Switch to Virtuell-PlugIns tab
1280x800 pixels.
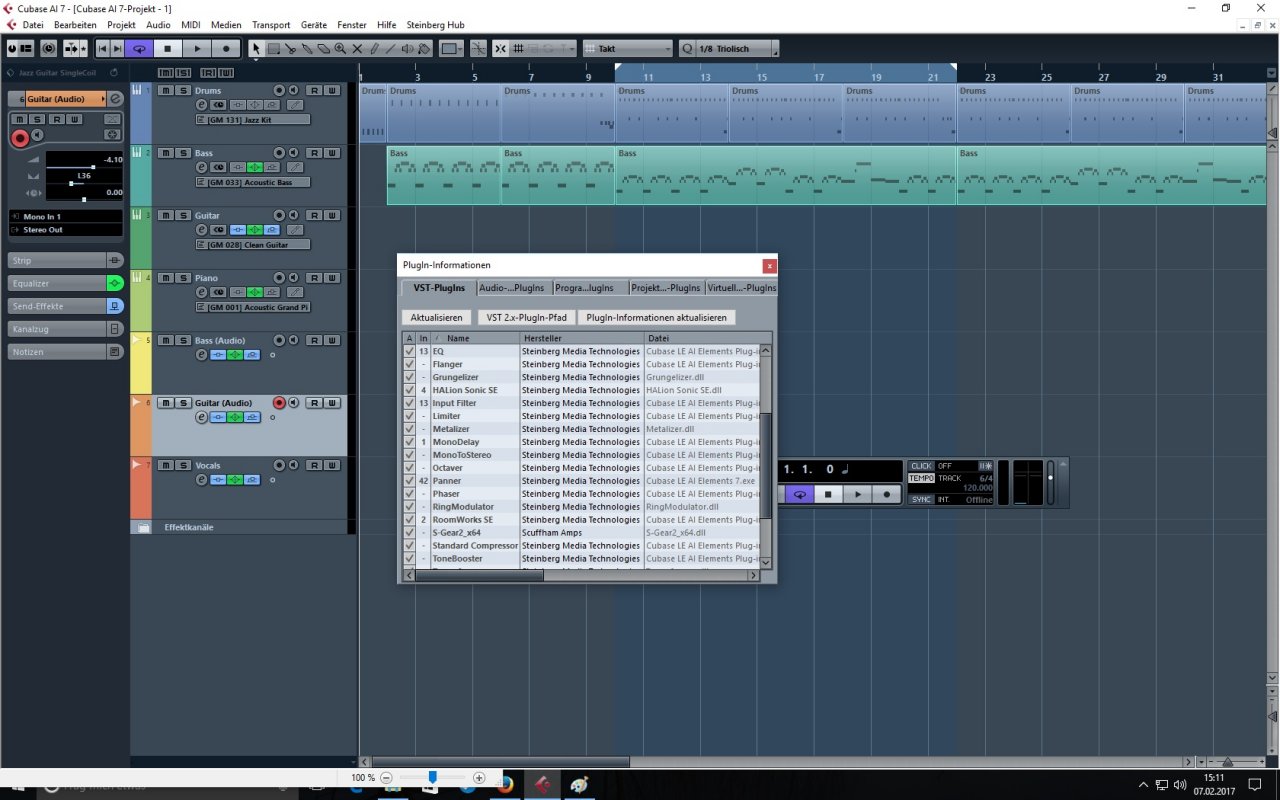coord(741,288)
